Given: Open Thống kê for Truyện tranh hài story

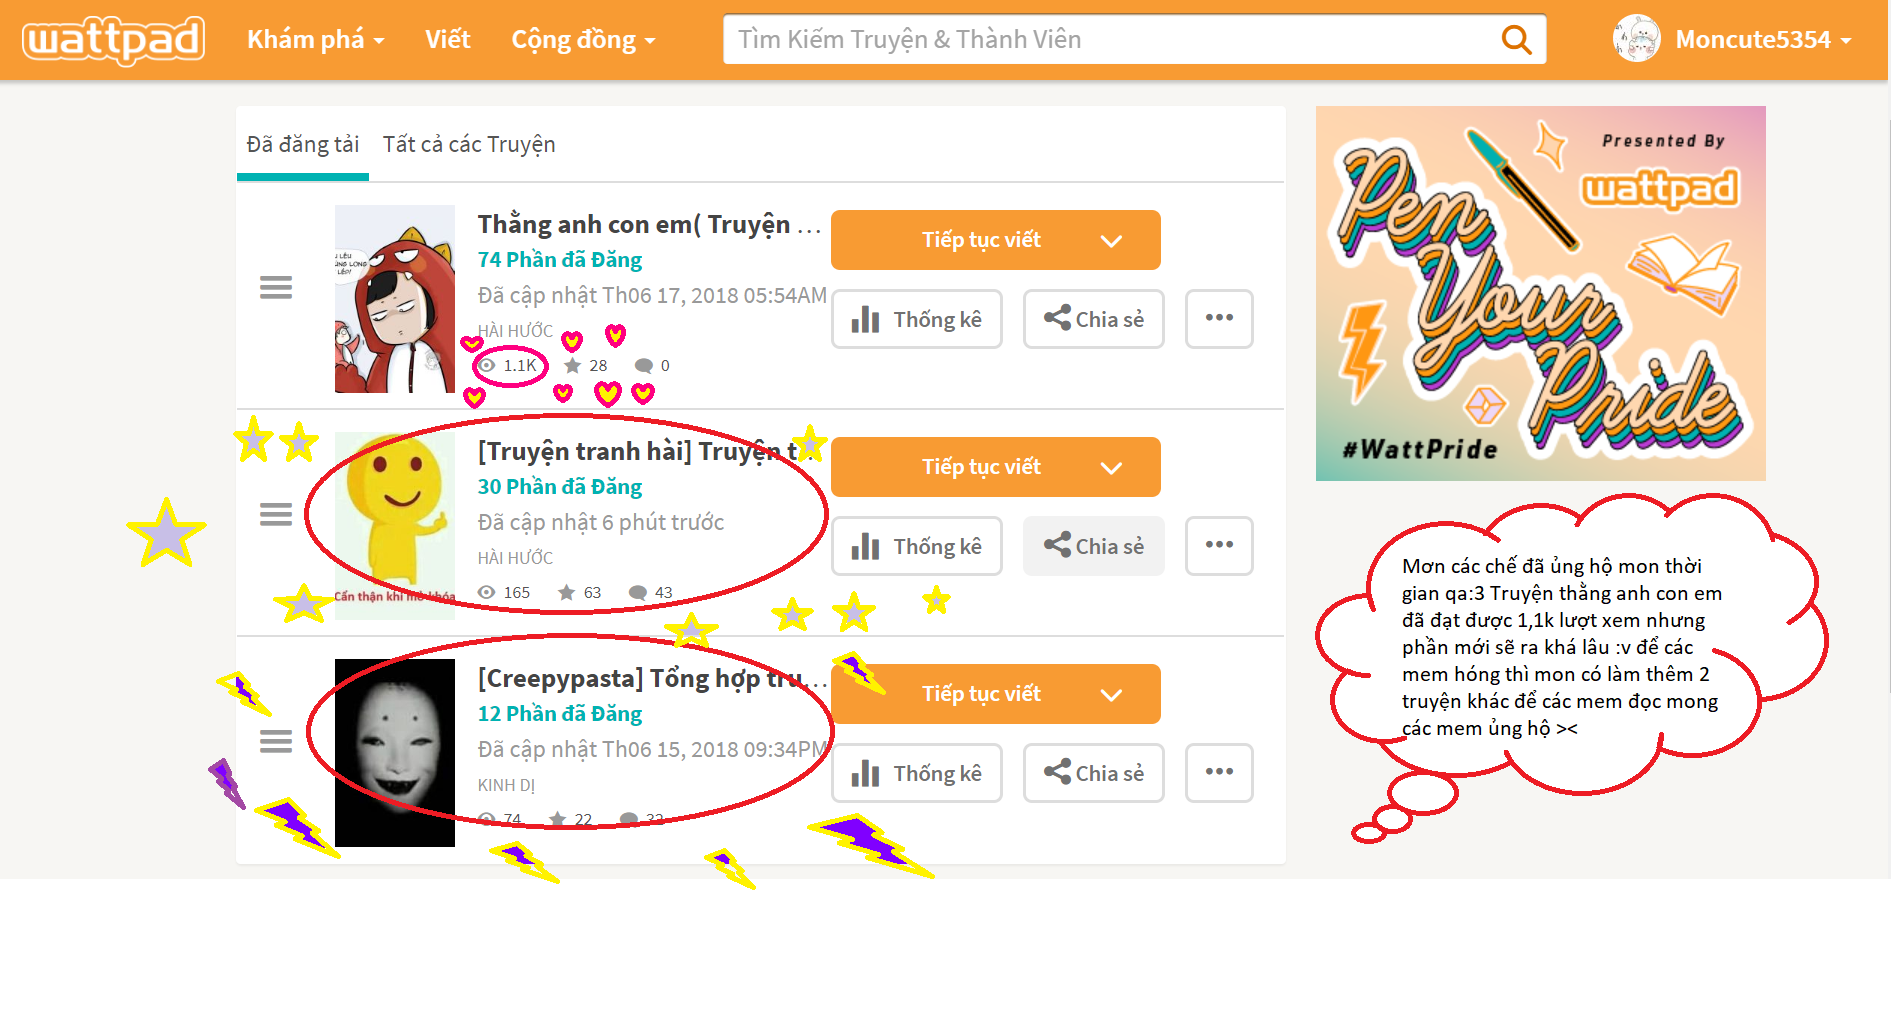Looking at the screenshot, I should pyautogui.click(x=916, y=546).
